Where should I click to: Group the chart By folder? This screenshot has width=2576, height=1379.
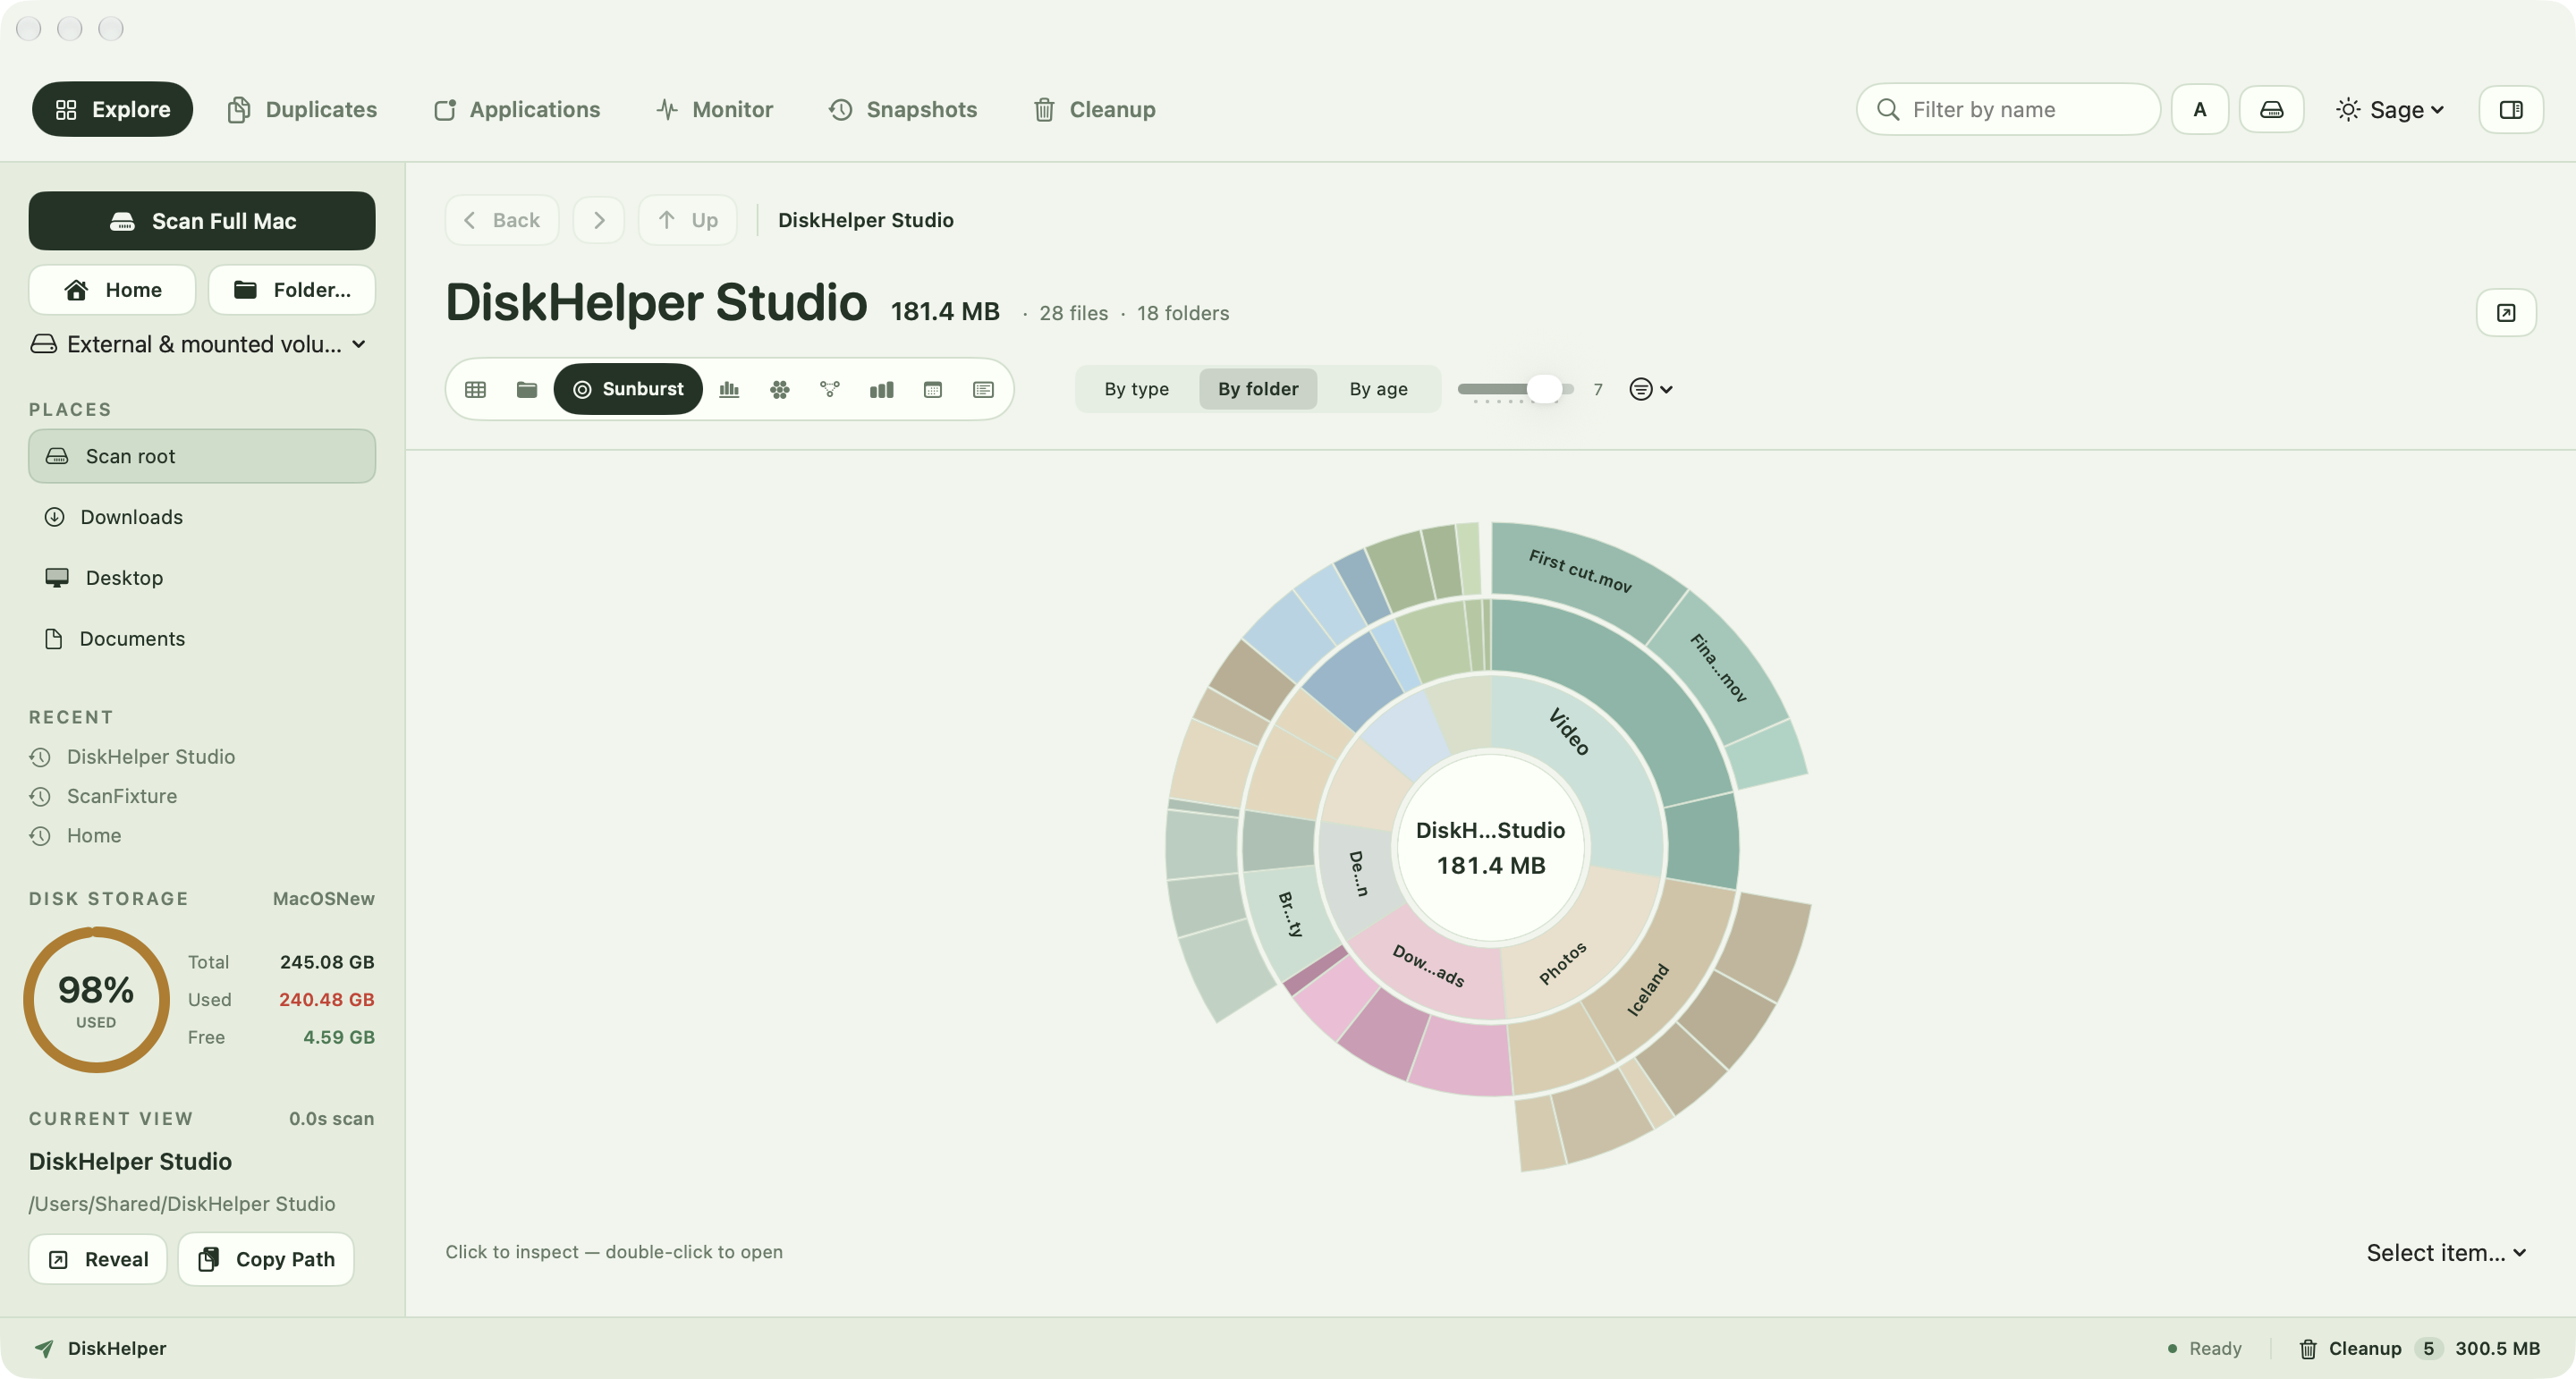[1258, 389]
